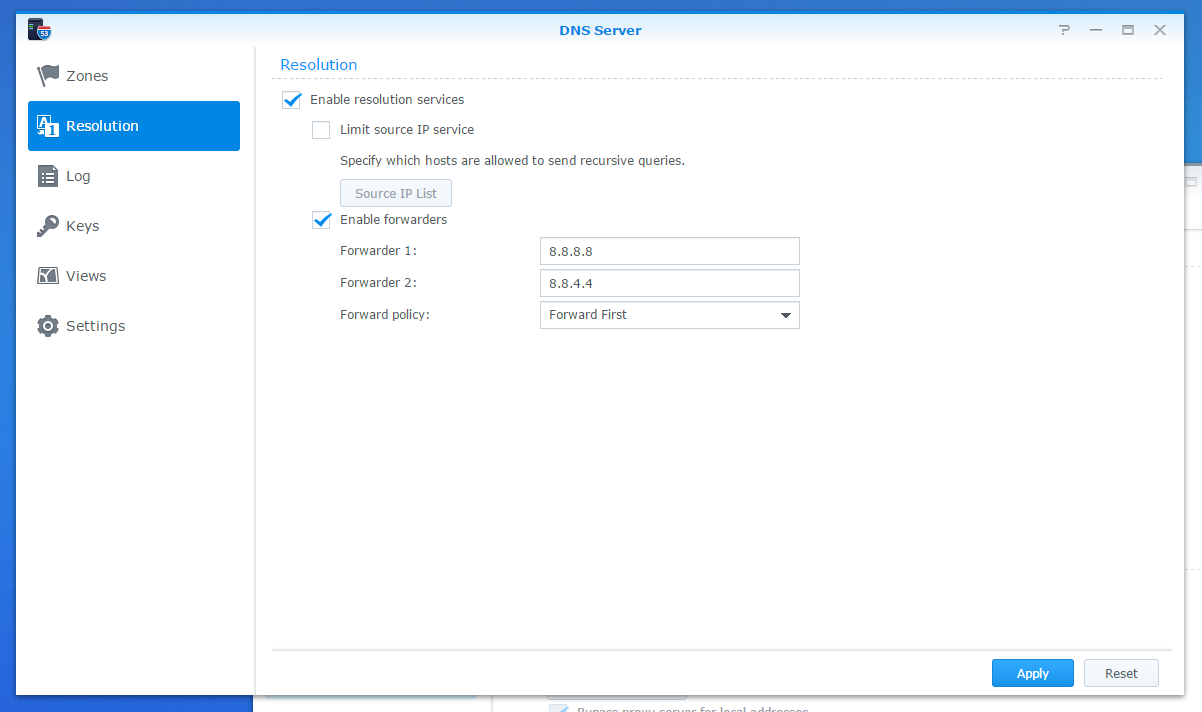Click the Keys icon in sidebar
Image resolution: width=1202 pixels, height=712 pixels.
48,226
